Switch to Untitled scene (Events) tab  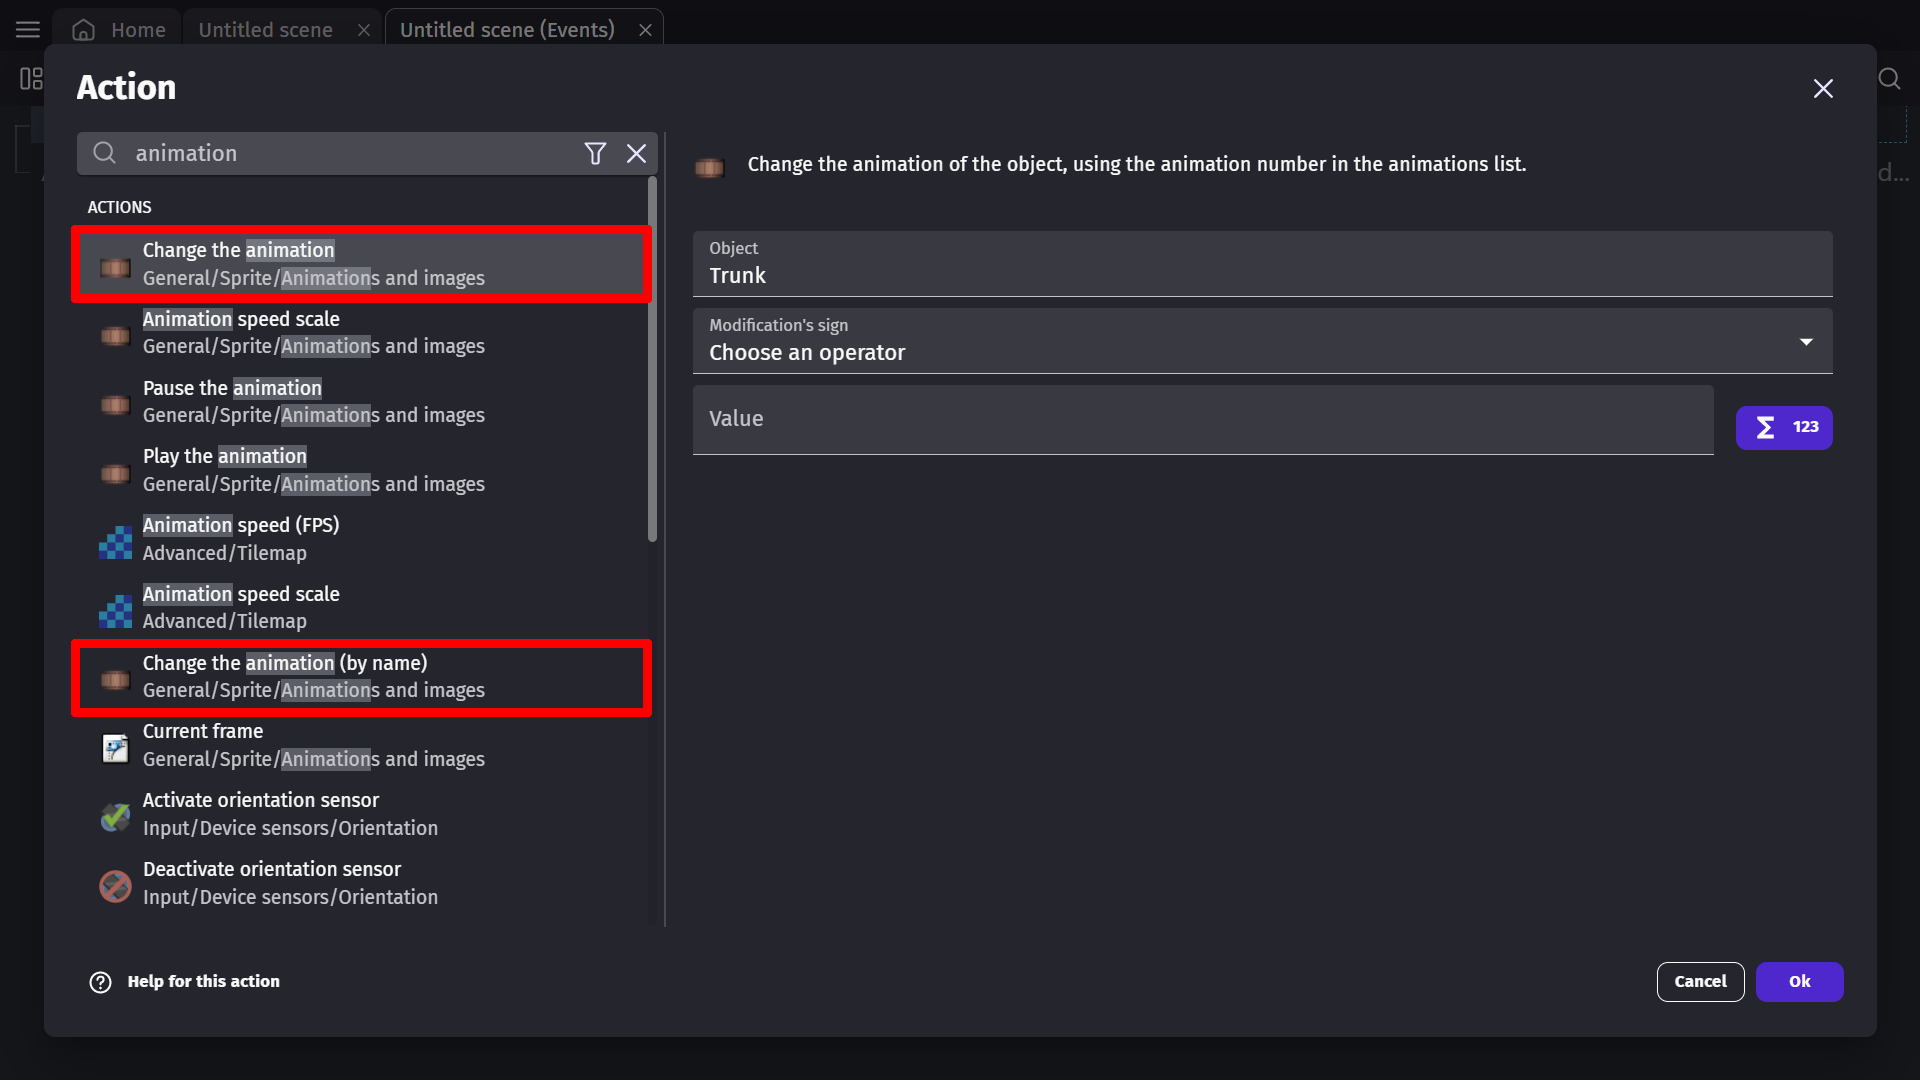[507, 30]
